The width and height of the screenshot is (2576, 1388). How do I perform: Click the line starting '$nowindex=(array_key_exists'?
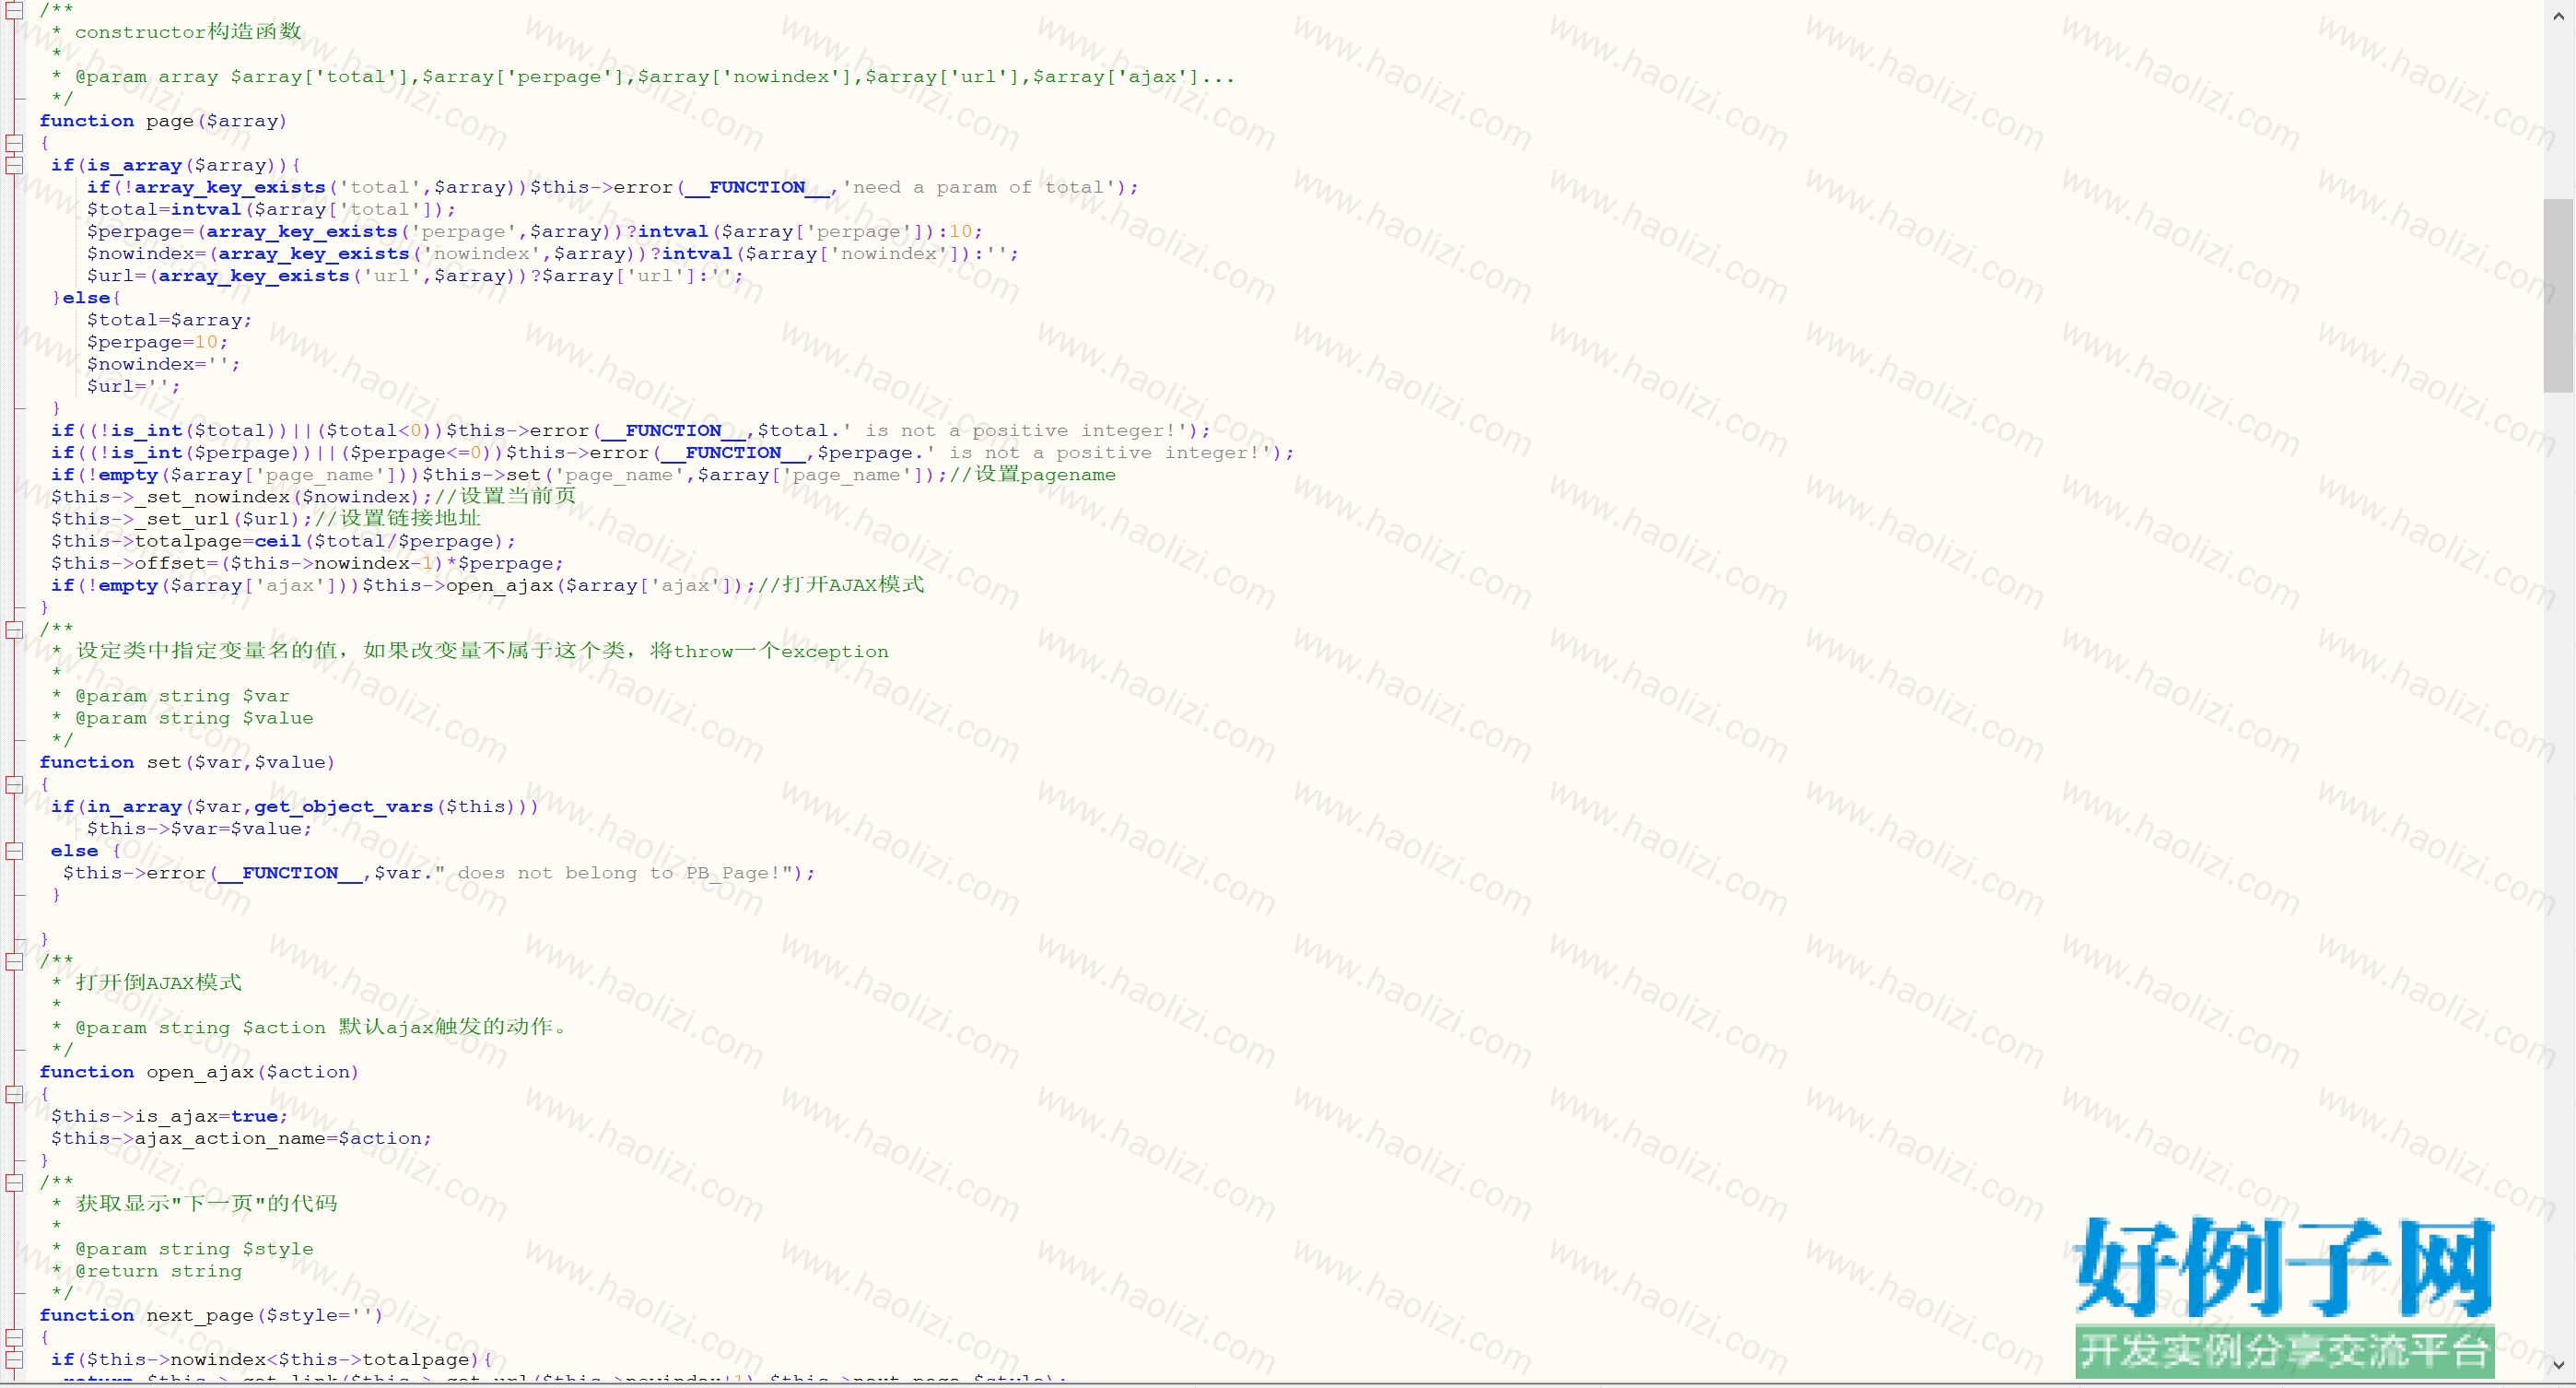coord(553,253)
